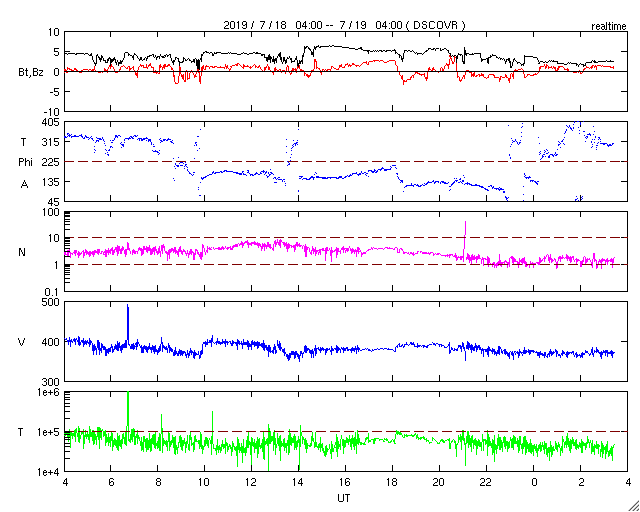This screenshot has width=640, height=512.
Task: Select the "Bt,Bz" axis label
Action: pos(30,72)
